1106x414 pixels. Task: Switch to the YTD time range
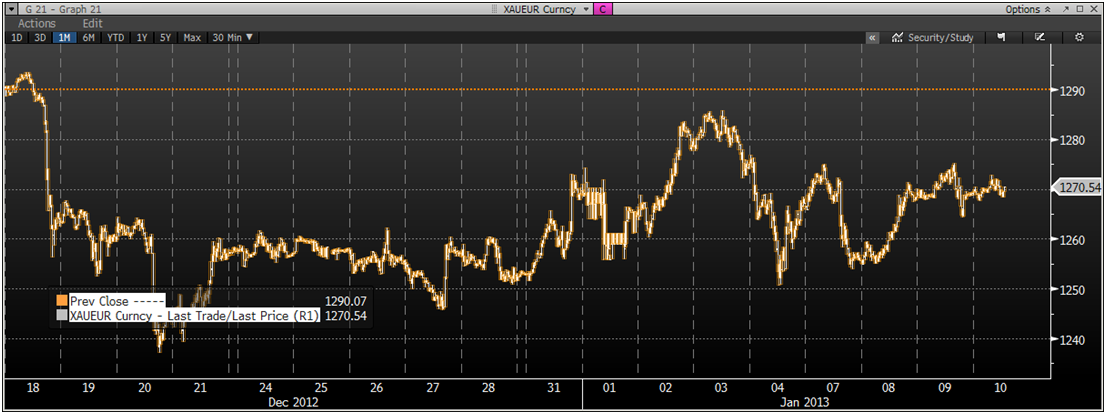[116, 37]
